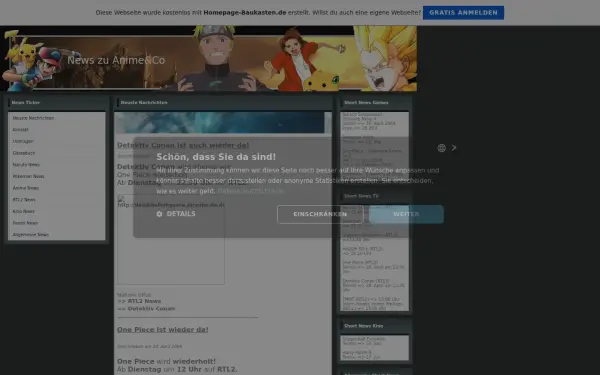Image resolution: width=600 pixels, height=375 pixels.
Task: Open Pokemon News in the sidebar
Action: coord(28,176)
